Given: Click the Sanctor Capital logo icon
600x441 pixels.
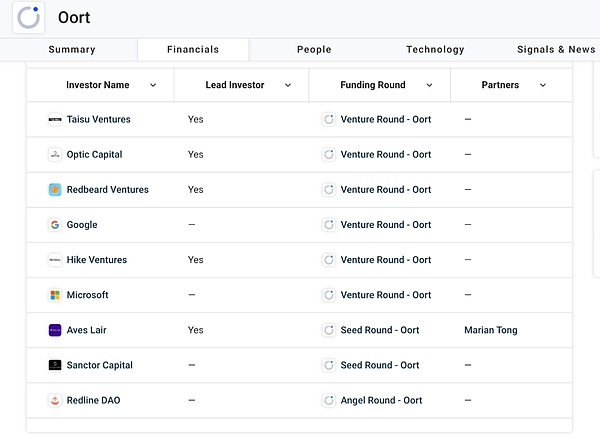Looking at the screenshot, I should [55, 365].
